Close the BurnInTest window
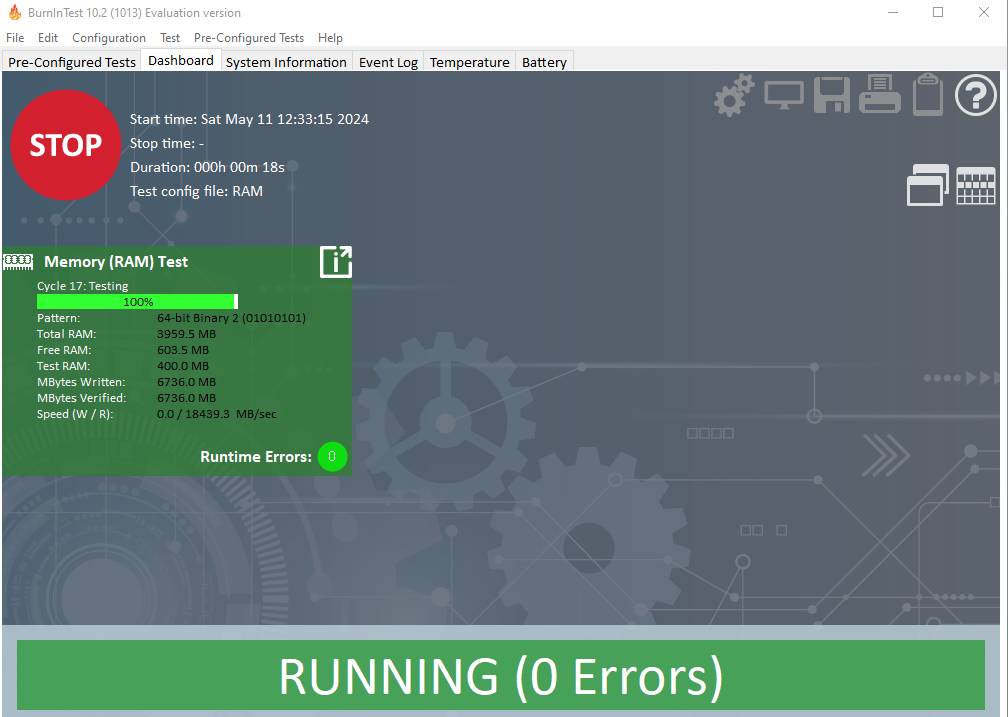 click(984, 12)
